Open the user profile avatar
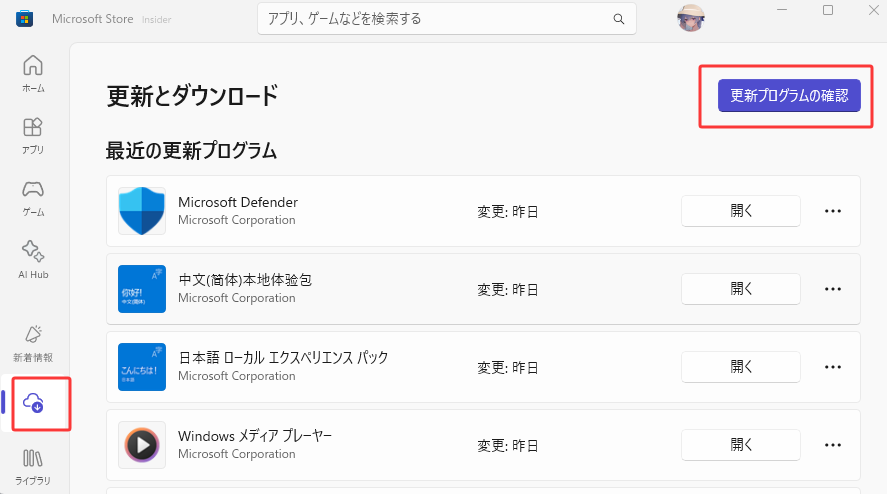 click(x=691, y=19)
